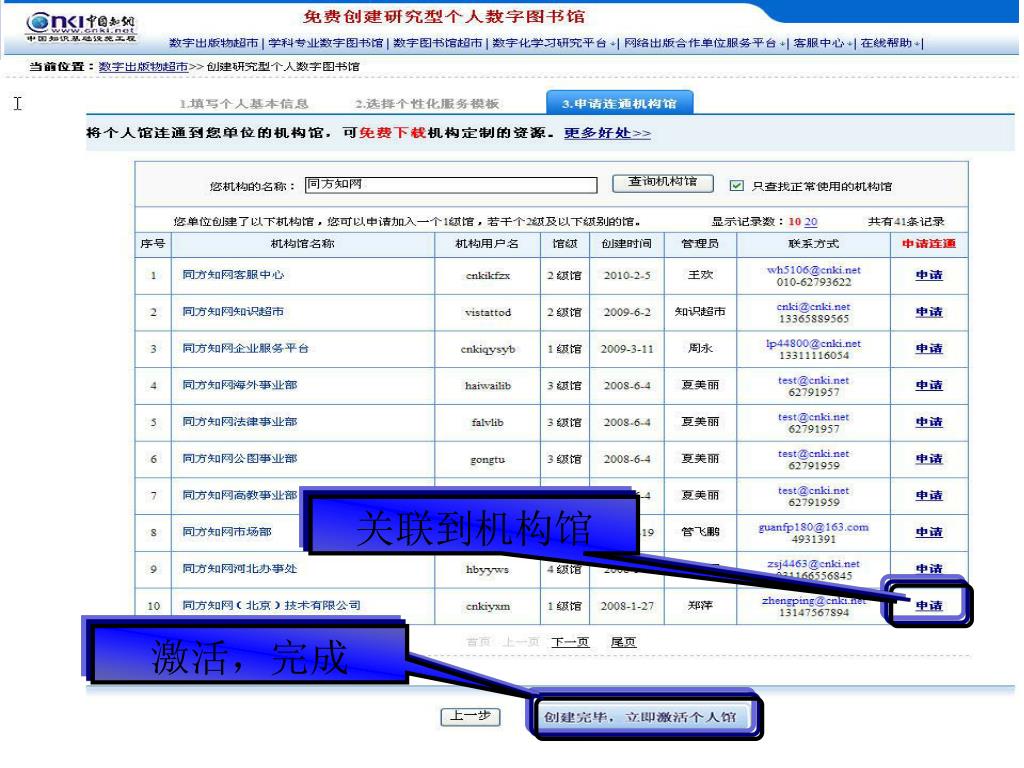Jump to 尾页 of results
The image size is (1024, 768).
[x=623, y=642]
